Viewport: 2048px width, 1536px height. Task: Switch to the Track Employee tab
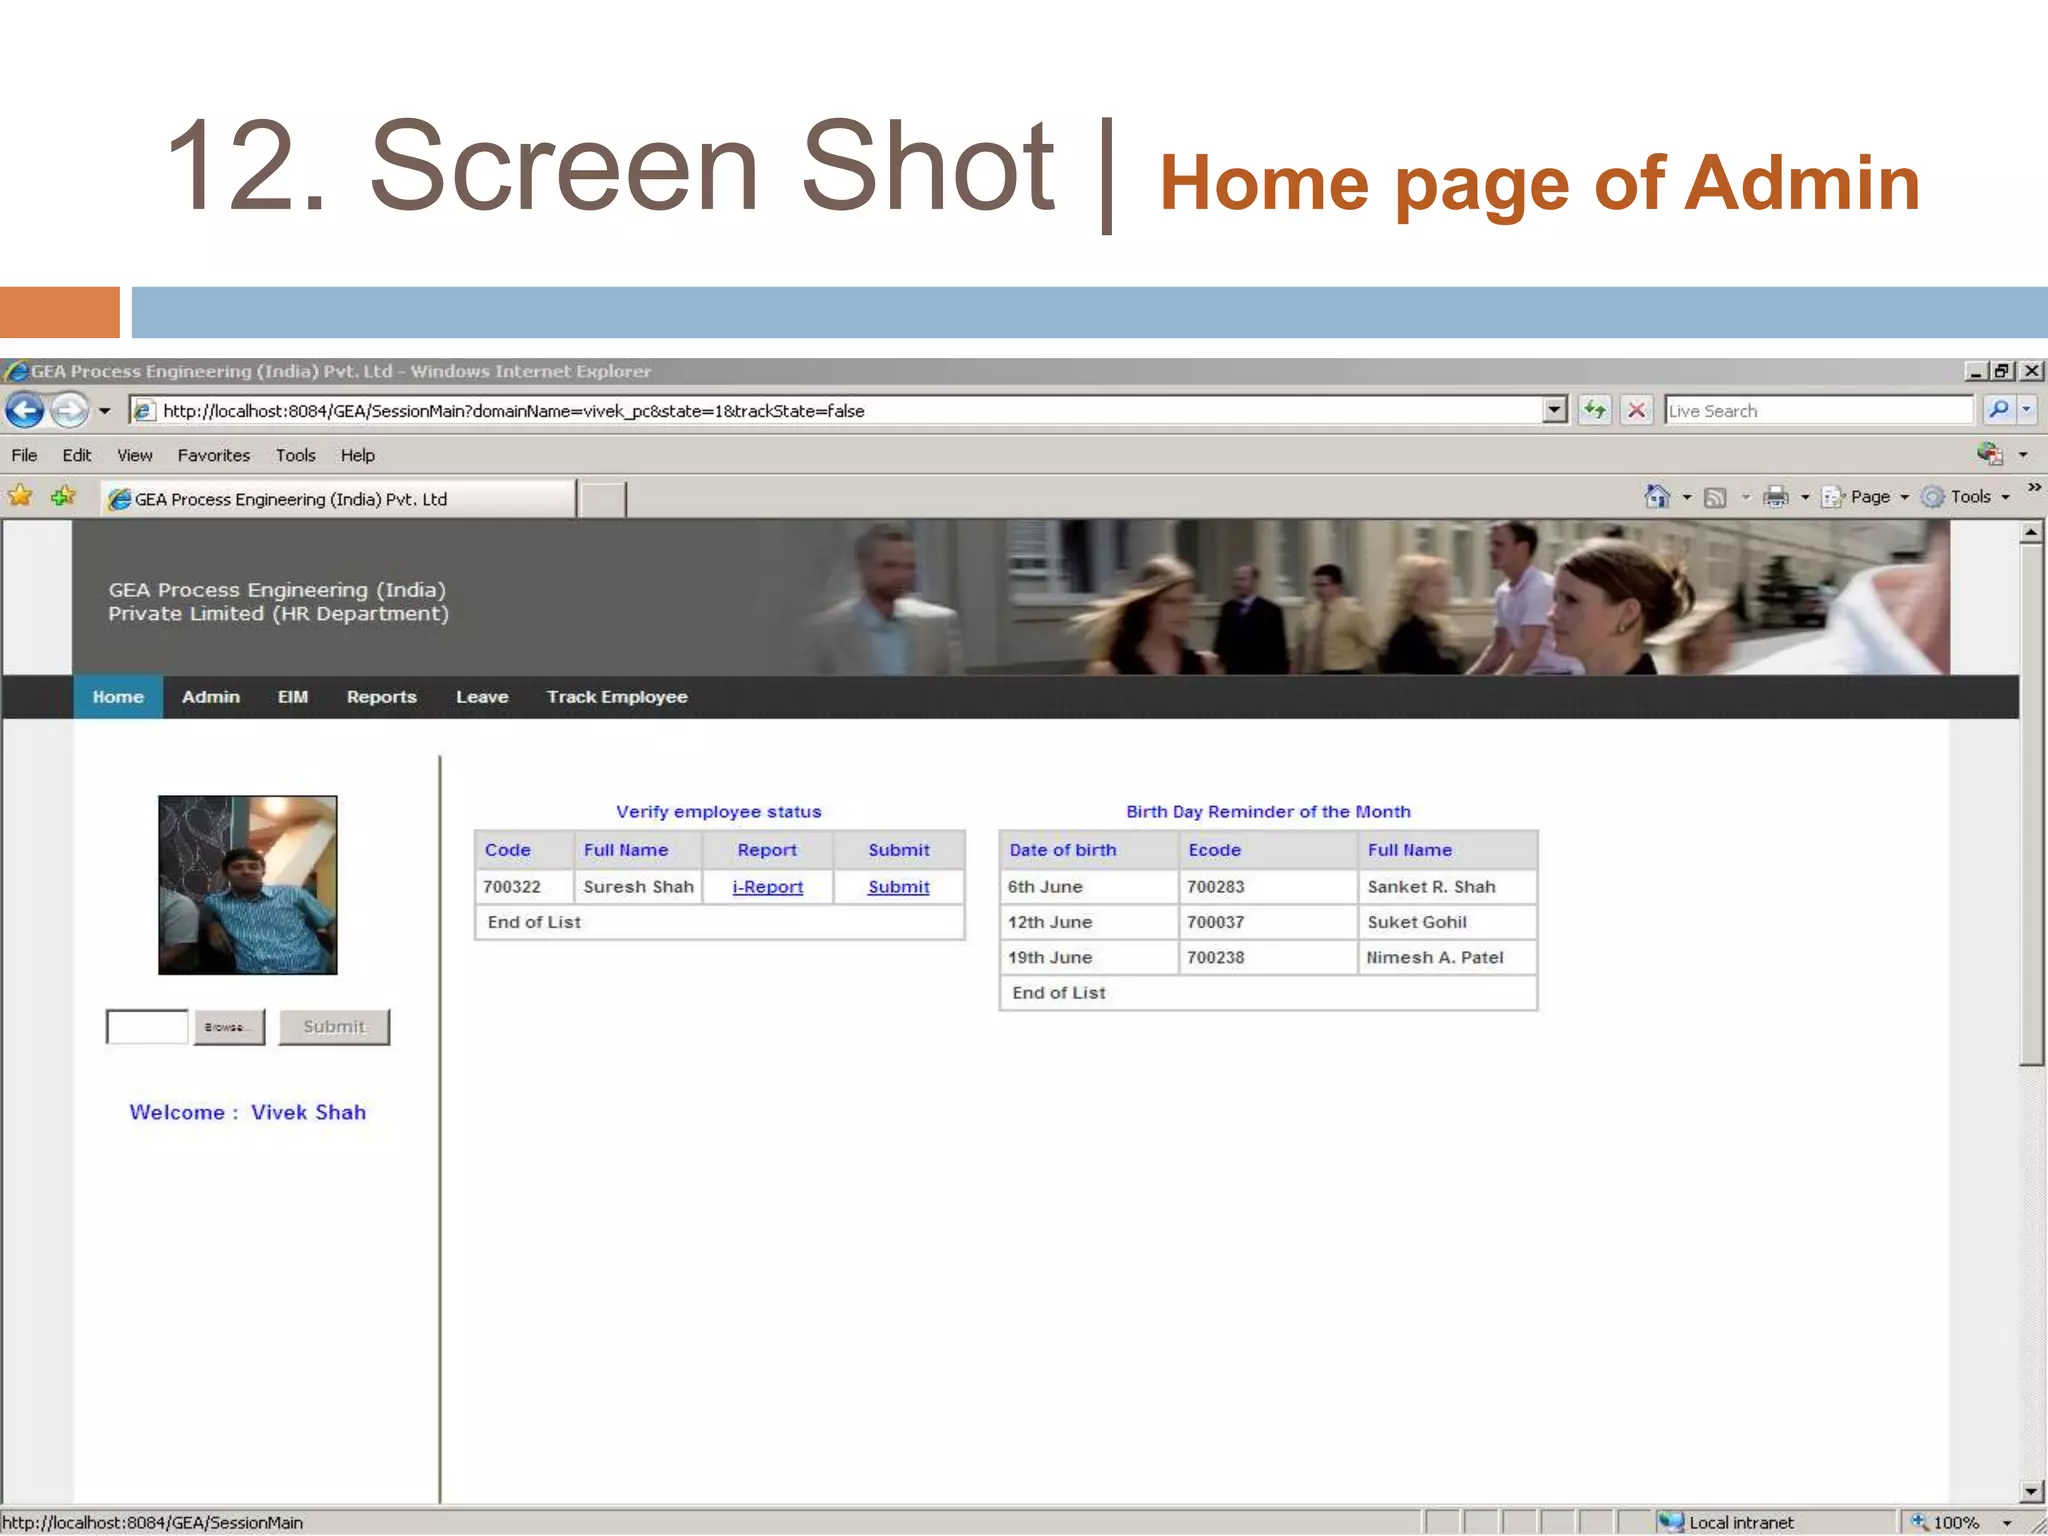616,697
